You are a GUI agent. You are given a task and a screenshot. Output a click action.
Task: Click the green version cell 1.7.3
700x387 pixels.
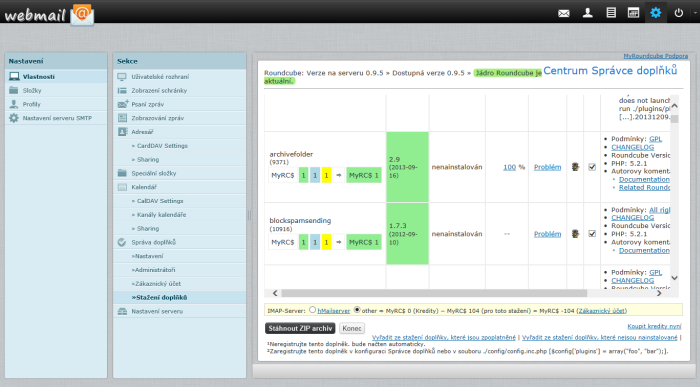(407, 233)
